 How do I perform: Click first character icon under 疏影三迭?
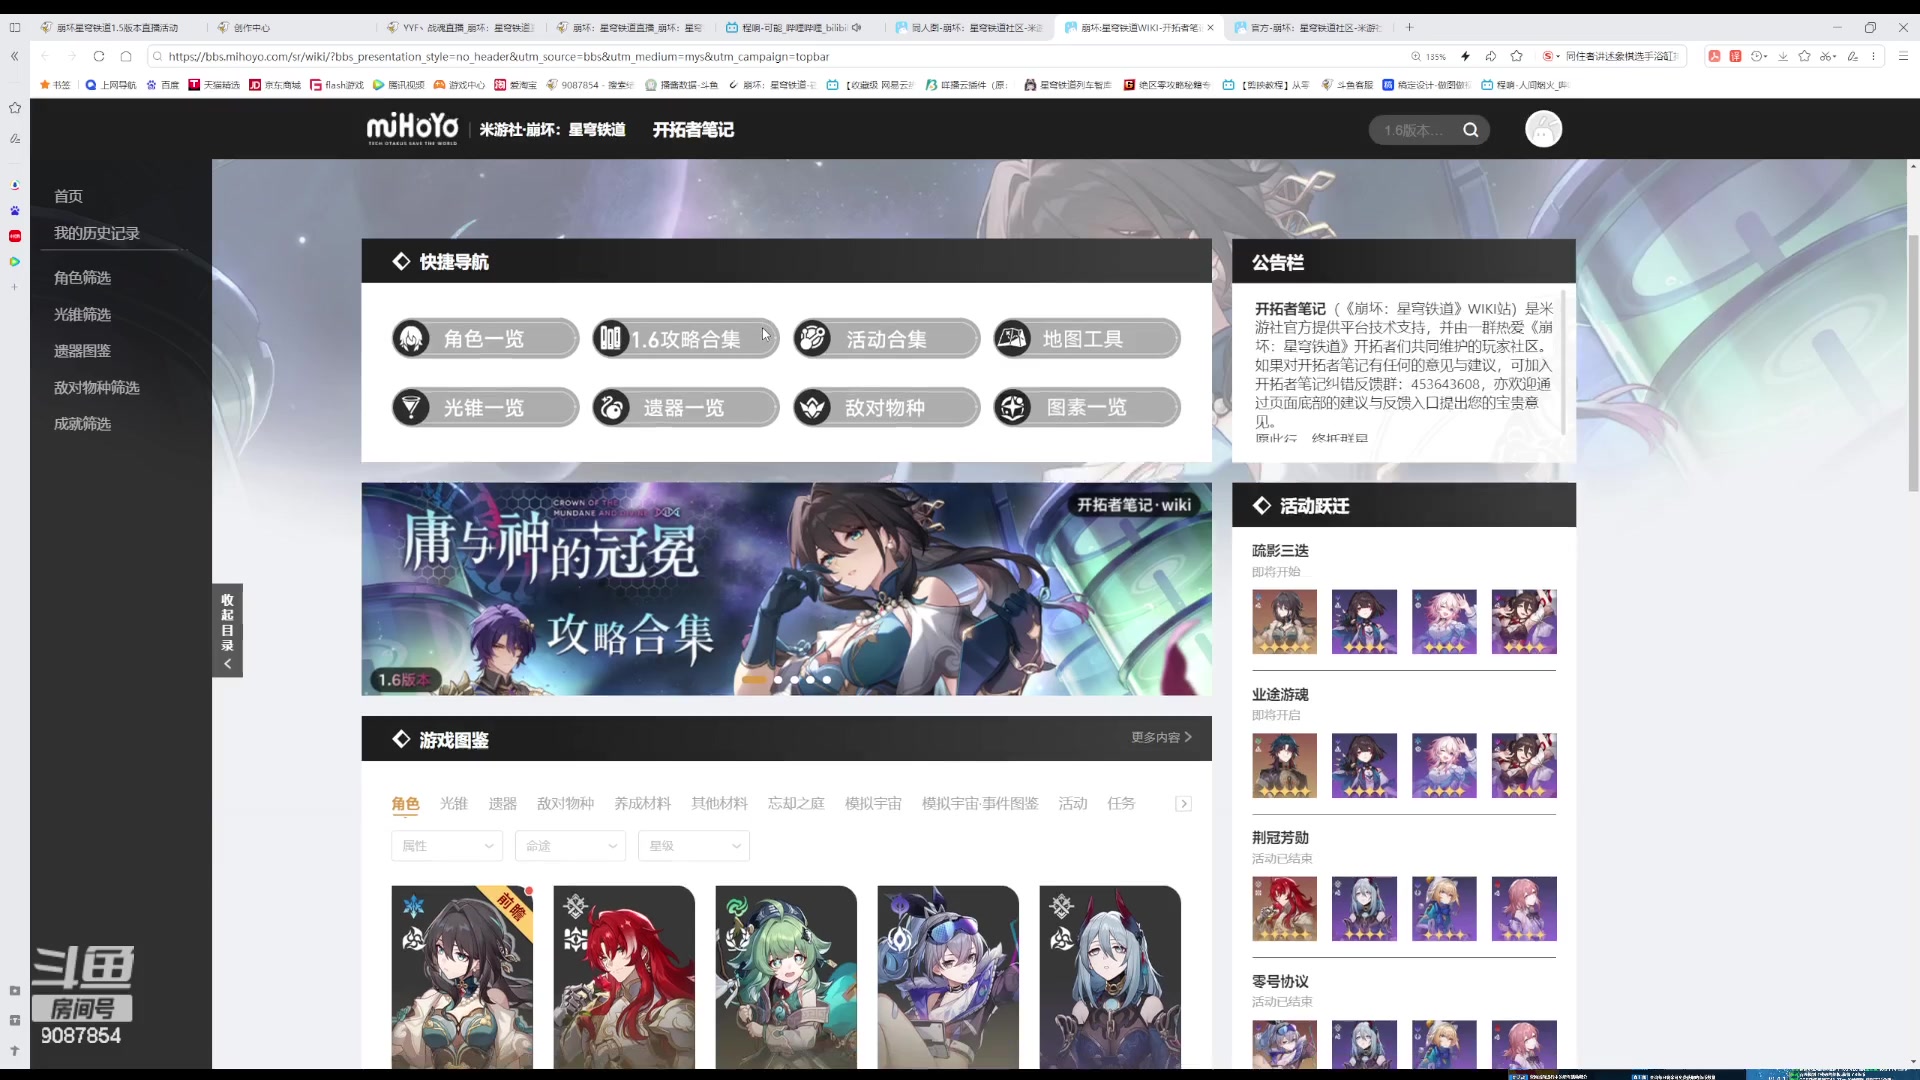(x=1284, y=622)
